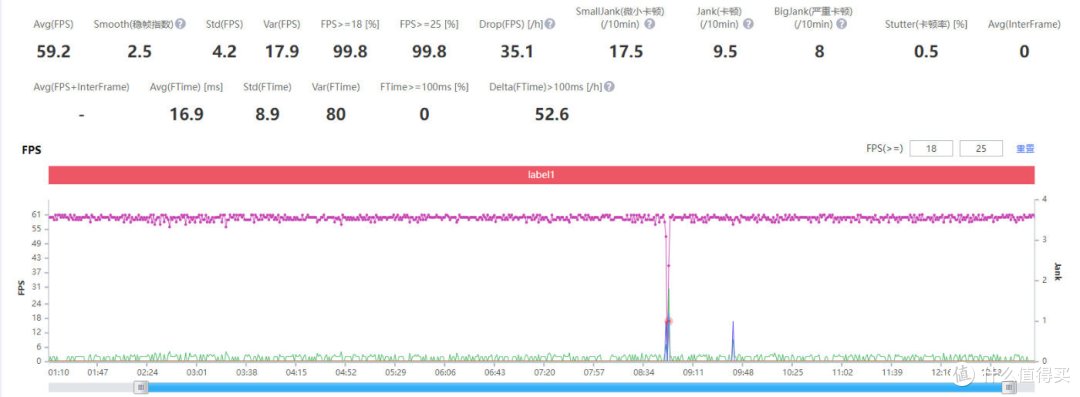Viewport: 1080px width, 397px height.
Task: Click the BigJank value 8
Action: coord(819,52)
